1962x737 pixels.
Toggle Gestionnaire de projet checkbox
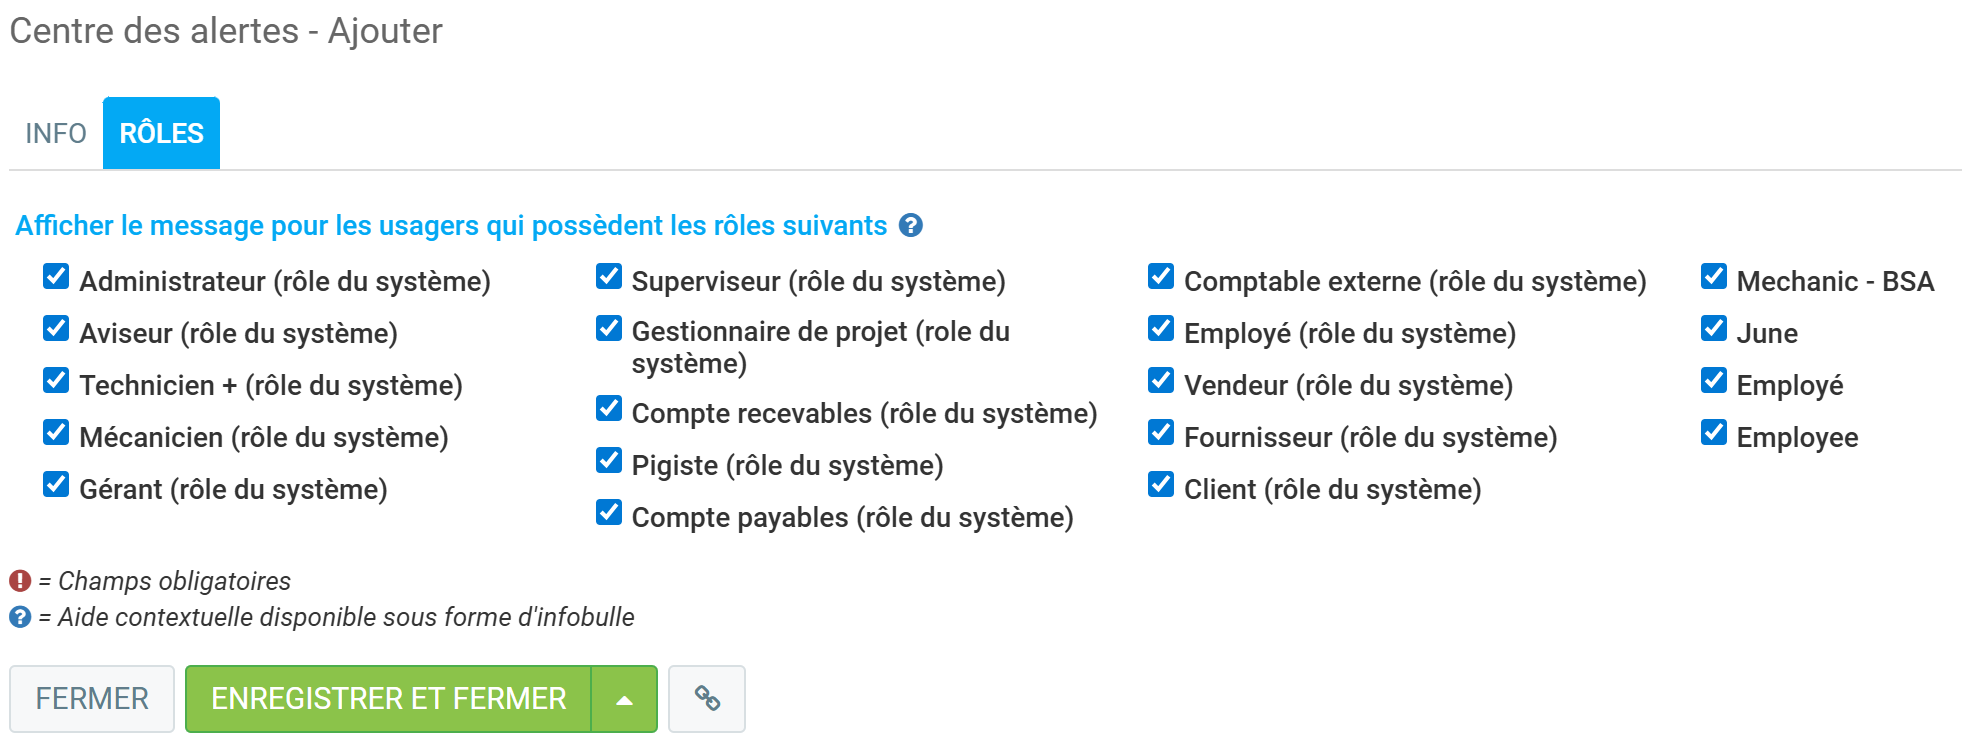click(608, 329)
